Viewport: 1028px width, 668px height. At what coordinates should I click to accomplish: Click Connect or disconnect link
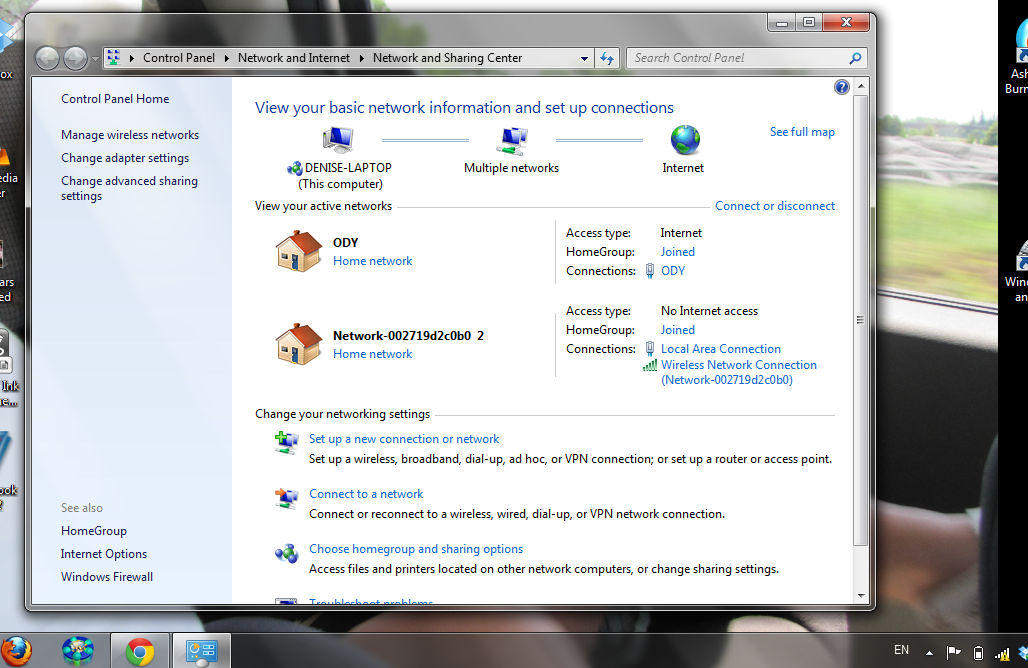774,206
